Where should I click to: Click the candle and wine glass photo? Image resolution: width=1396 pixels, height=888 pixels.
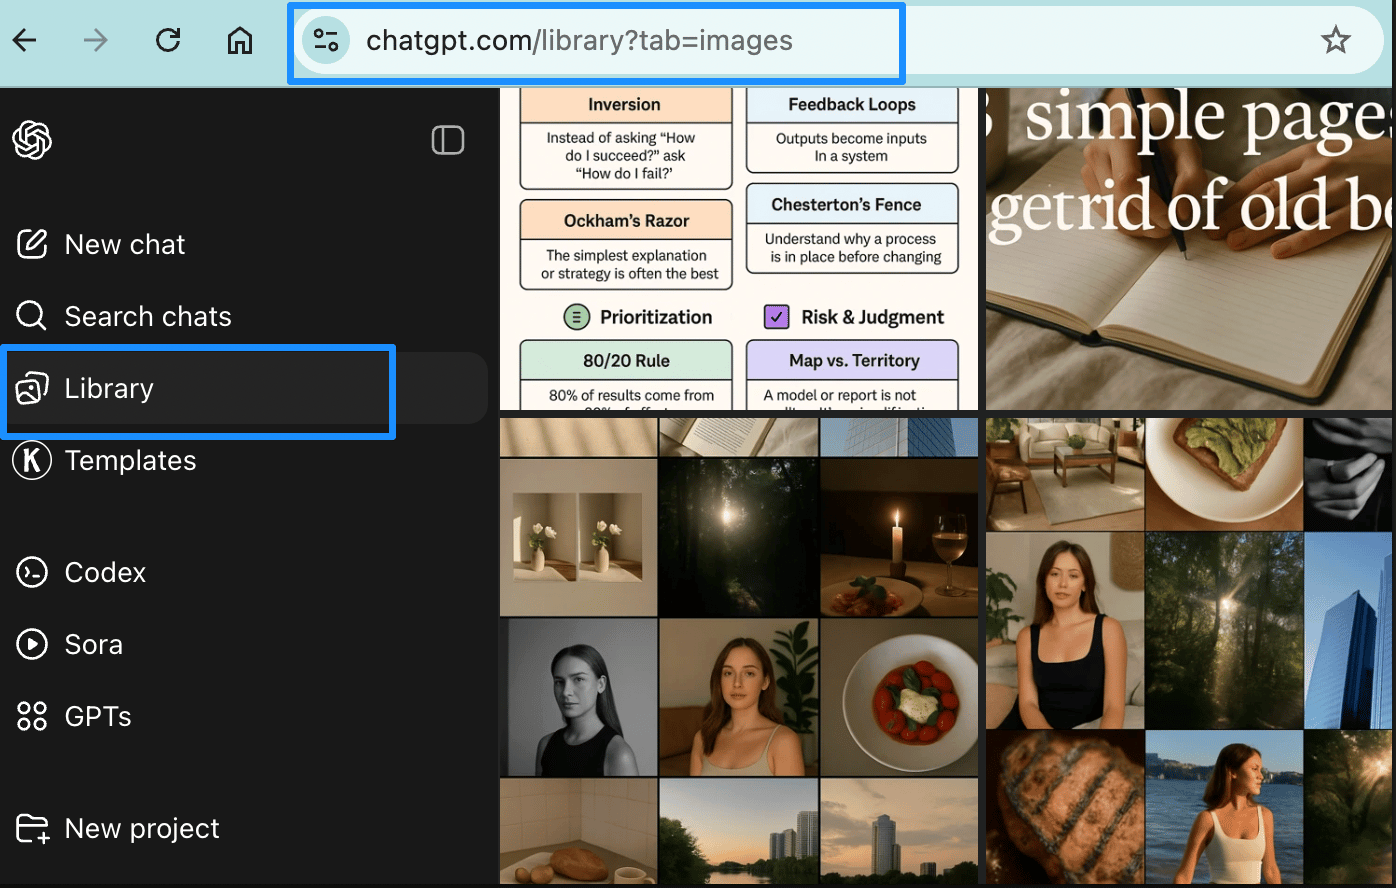898,538
